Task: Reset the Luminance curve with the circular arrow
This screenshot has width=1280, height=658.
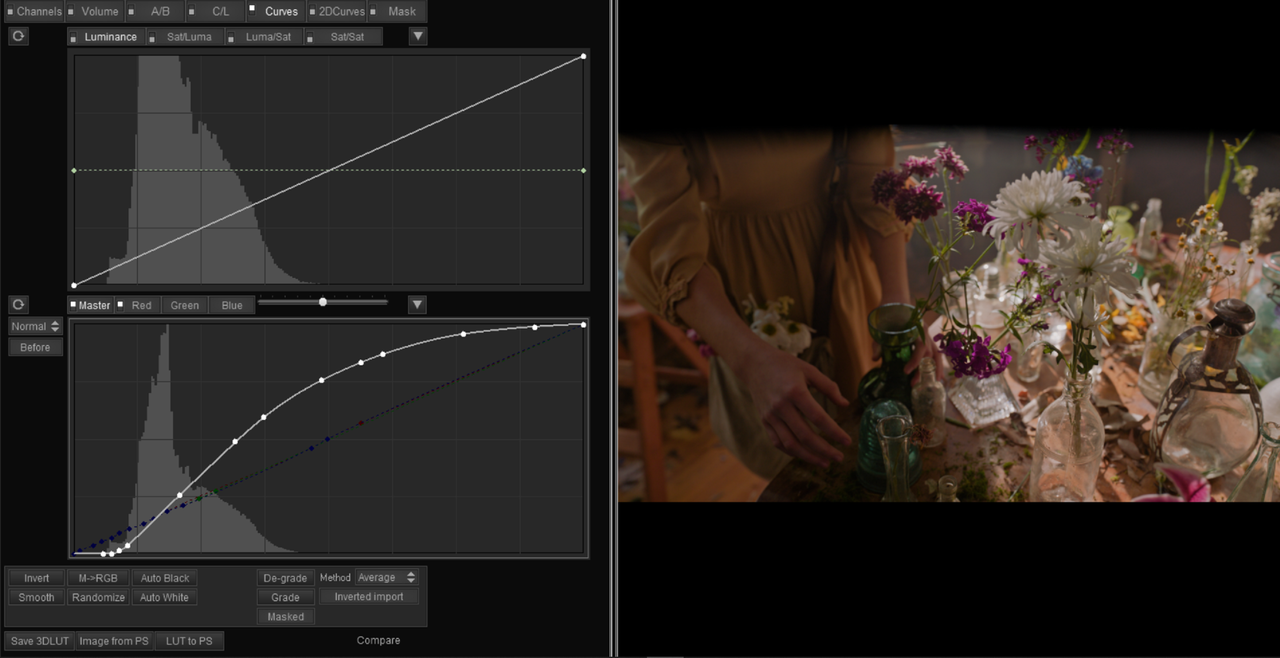Action: (x=18, y=36)
